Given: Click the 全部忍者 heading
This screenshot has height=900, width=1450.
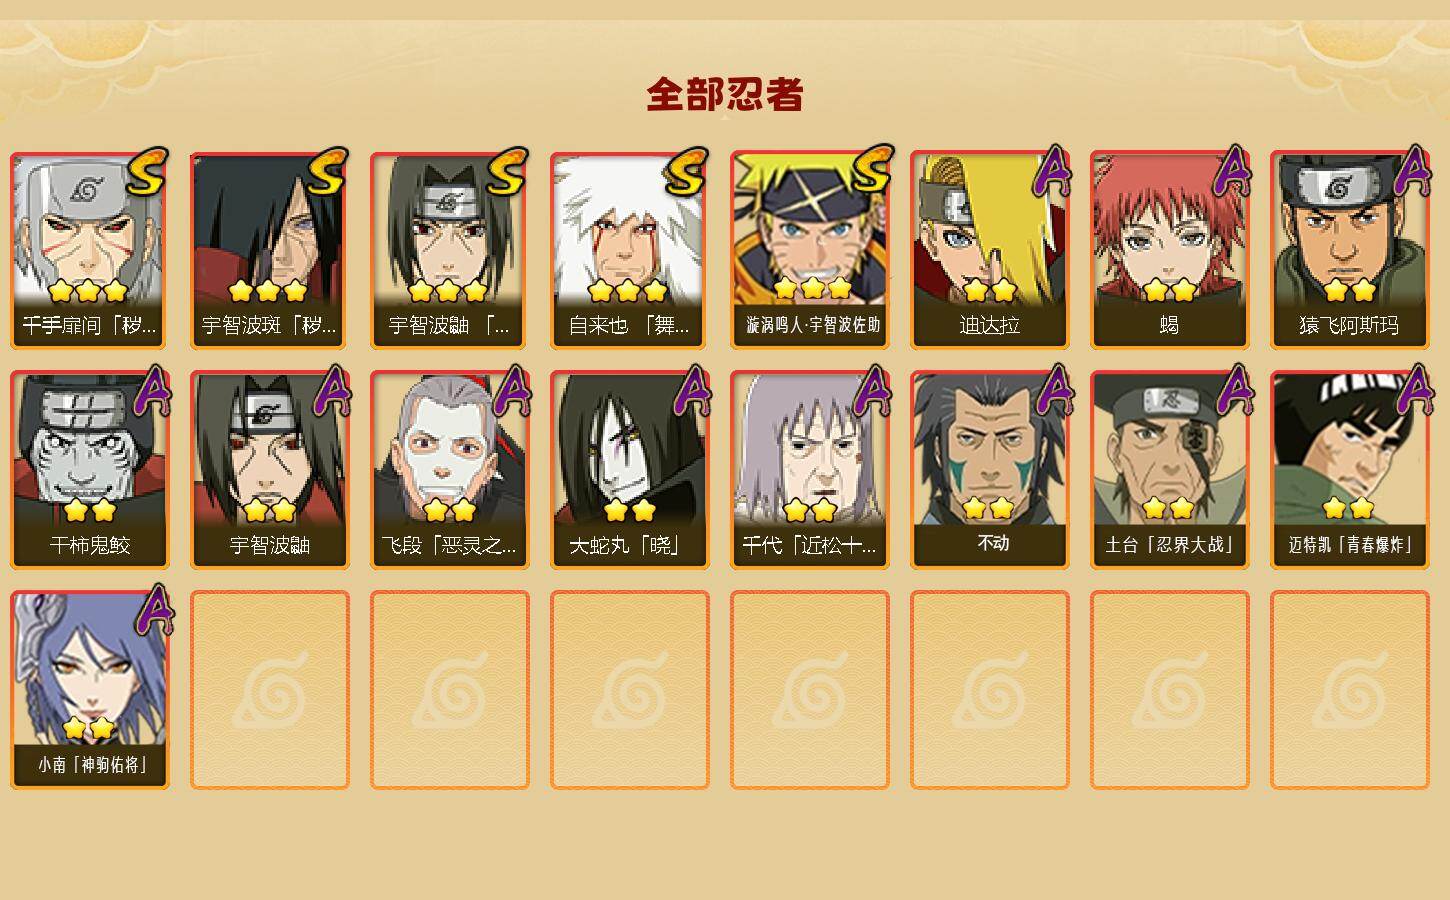Looking at the screenshot, I should click(x=725, y=95).
